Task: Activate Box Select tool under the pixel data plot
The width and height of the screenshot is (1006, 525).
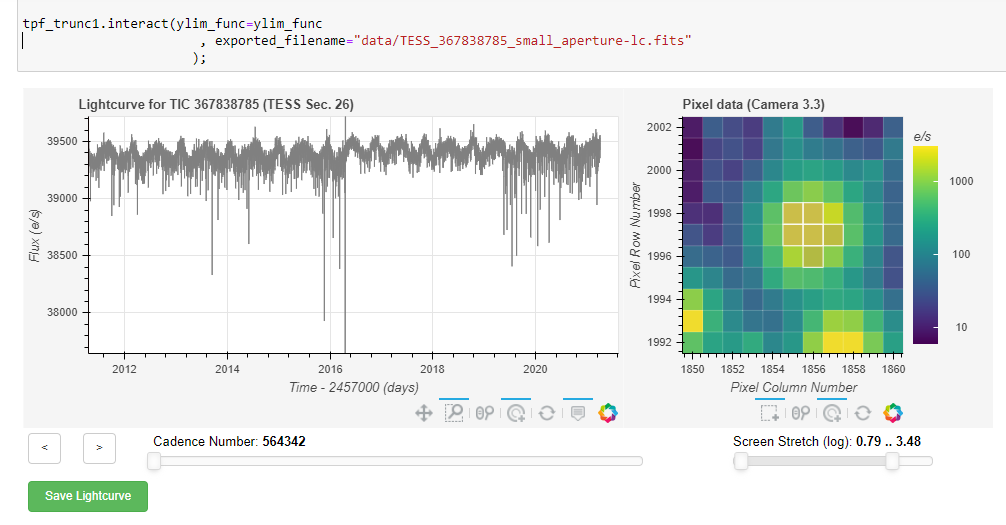Action: pos(770,413)
